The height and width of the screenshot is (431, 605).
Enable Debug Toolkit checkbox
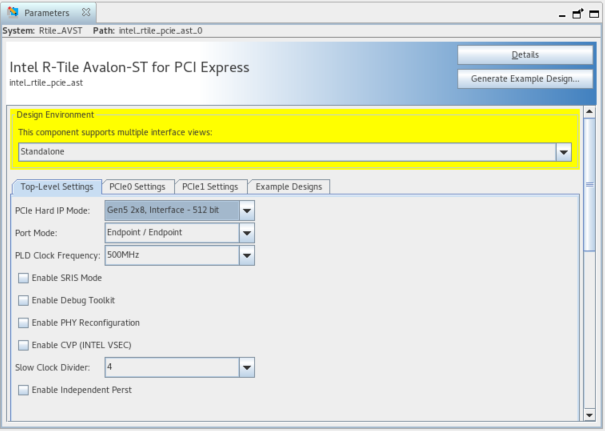24,300
